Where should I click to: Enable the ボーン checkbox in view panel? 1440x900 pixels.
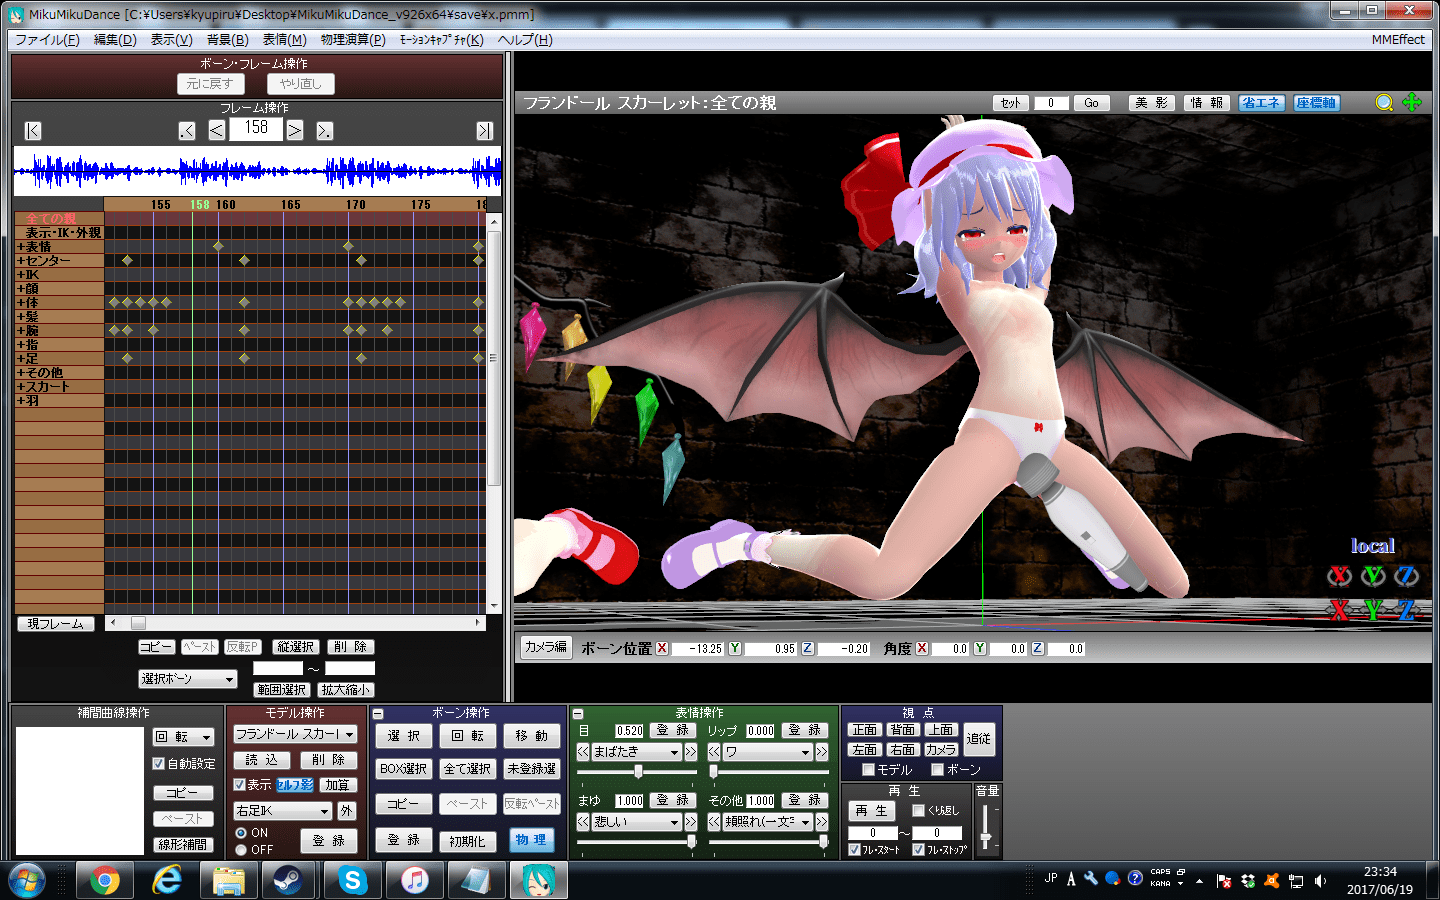(x=938, y=770)
